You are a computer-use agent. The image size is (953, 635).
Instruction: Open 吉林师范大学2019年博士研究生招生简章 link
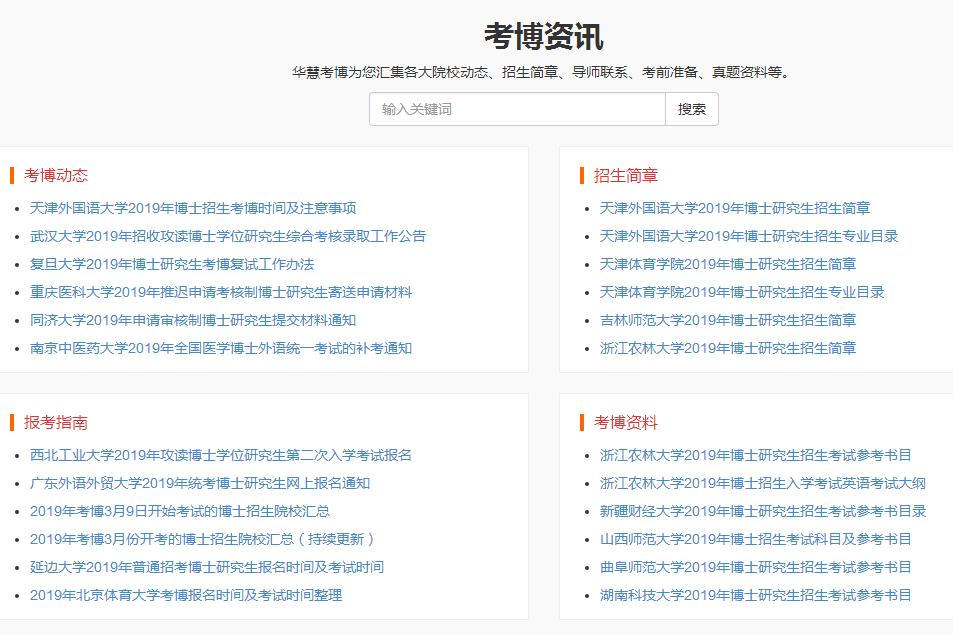point(728,320)
